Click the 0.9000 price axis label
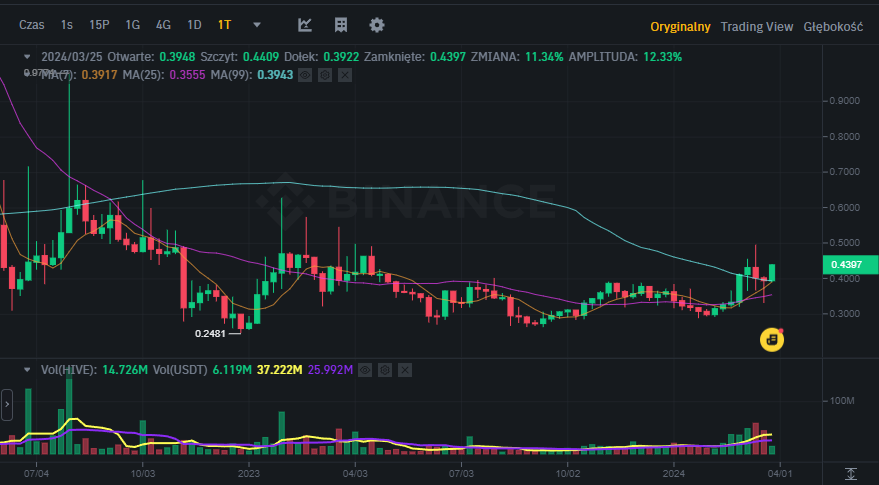The width and height of the screenshot is (879, 485). coord(844,101)
